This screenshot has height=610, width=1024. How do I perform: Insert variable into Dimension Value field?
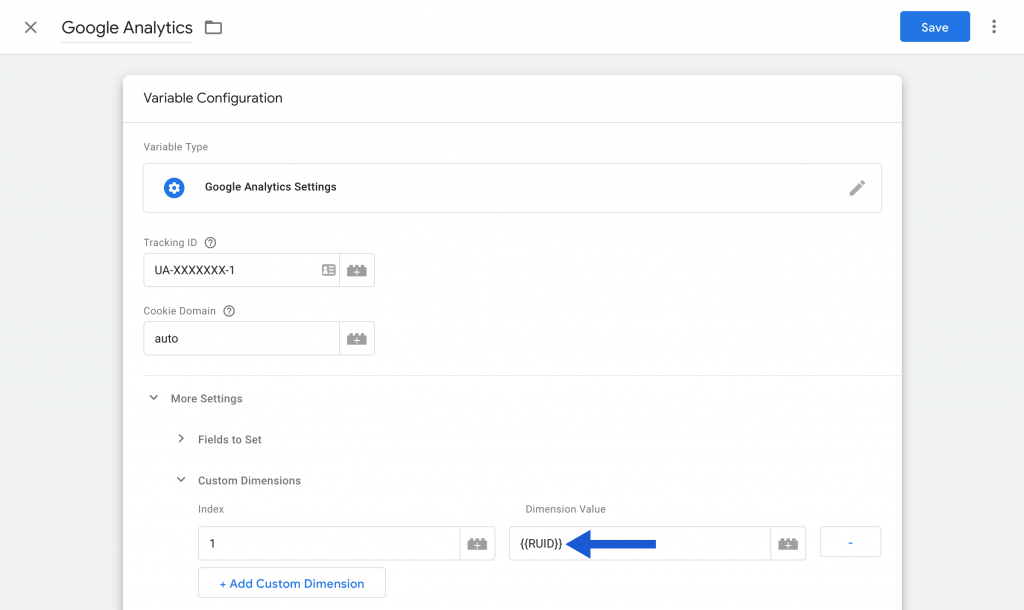[788, 543]
